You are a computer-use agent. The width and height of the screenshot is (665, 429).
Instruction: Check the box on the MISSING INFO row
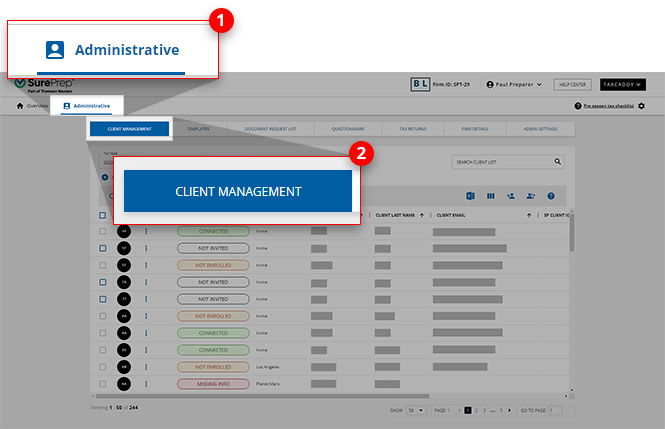[102, 384]
